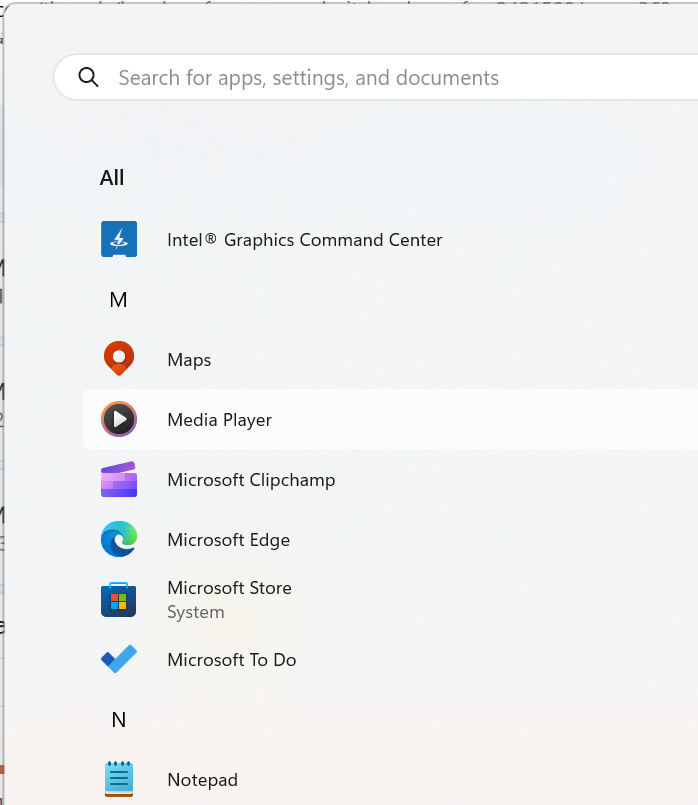Image resolution: width=698 pixels, height=805 pixels.
Task: Open Maps by clicking its name
Action: [189, 358]
